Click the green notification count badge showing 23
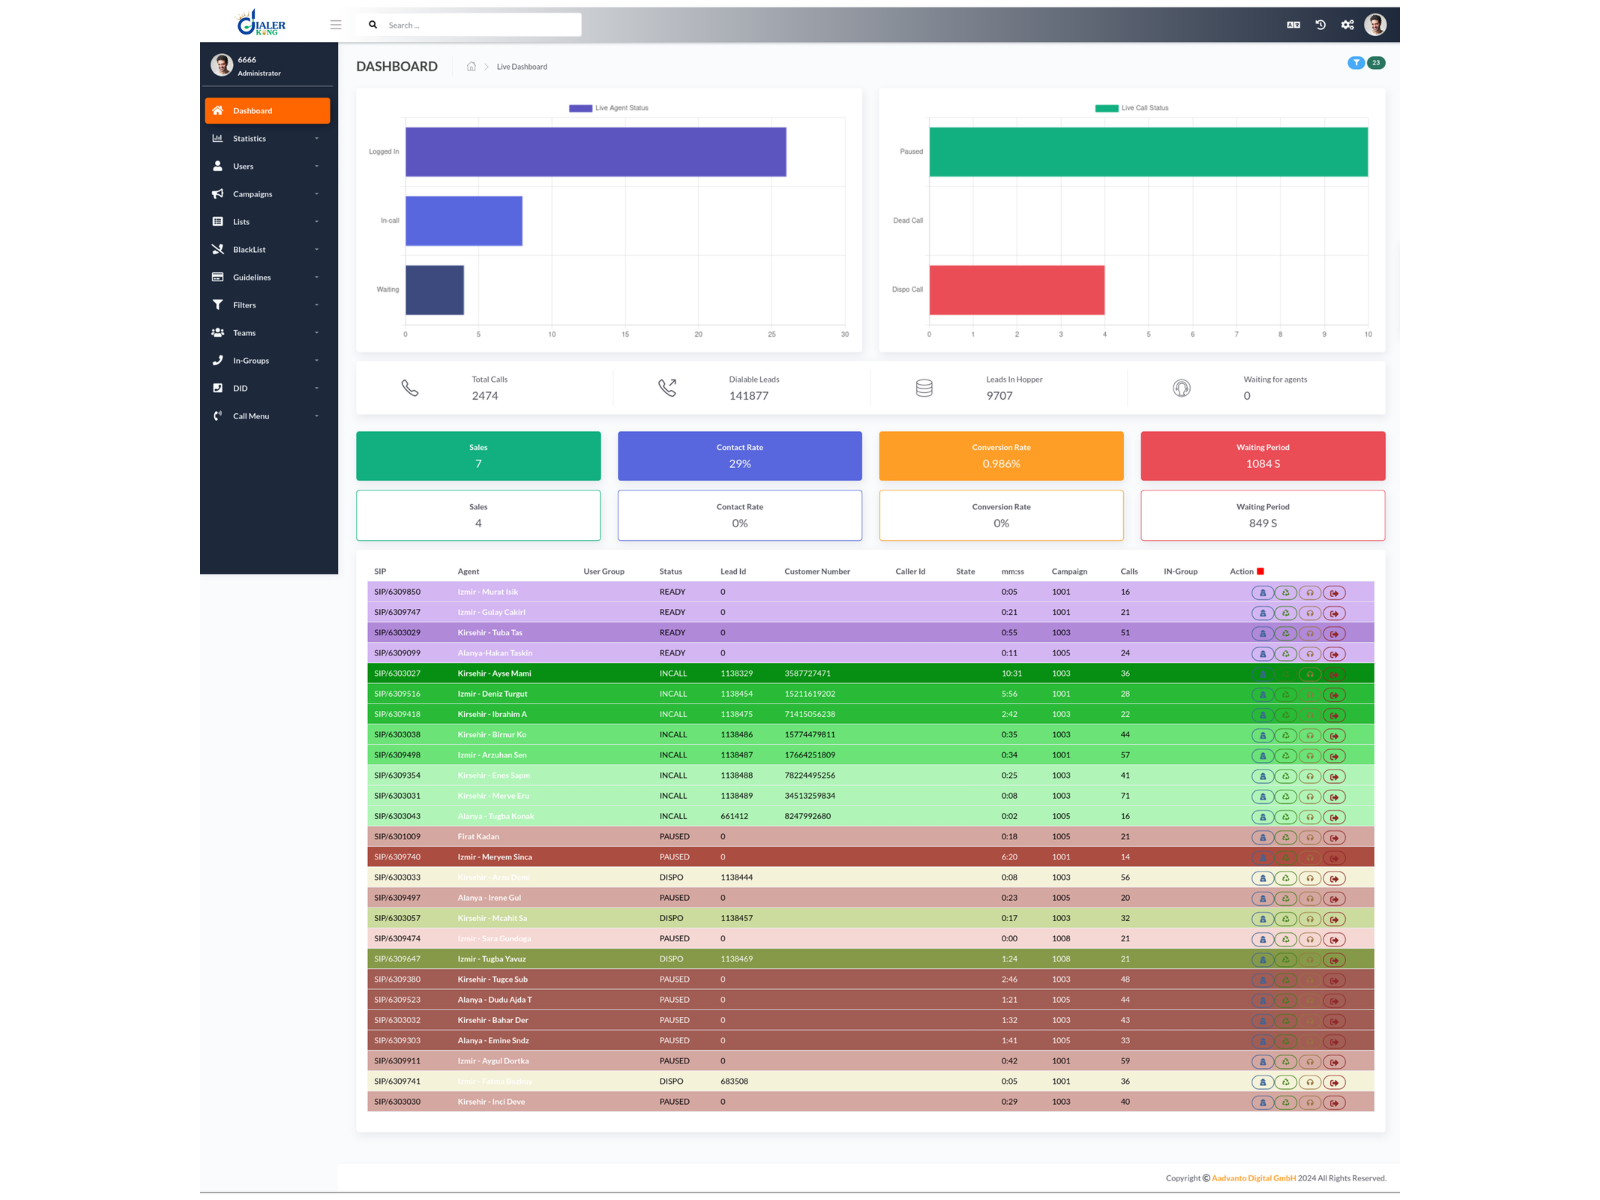Screen dimensions: 1600x1200 [x=1376, y=62]
